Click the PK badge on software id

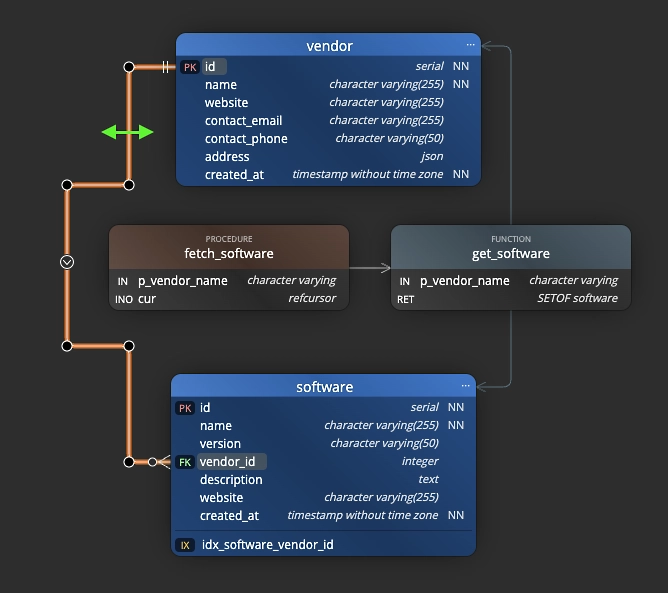coord(185,408)
